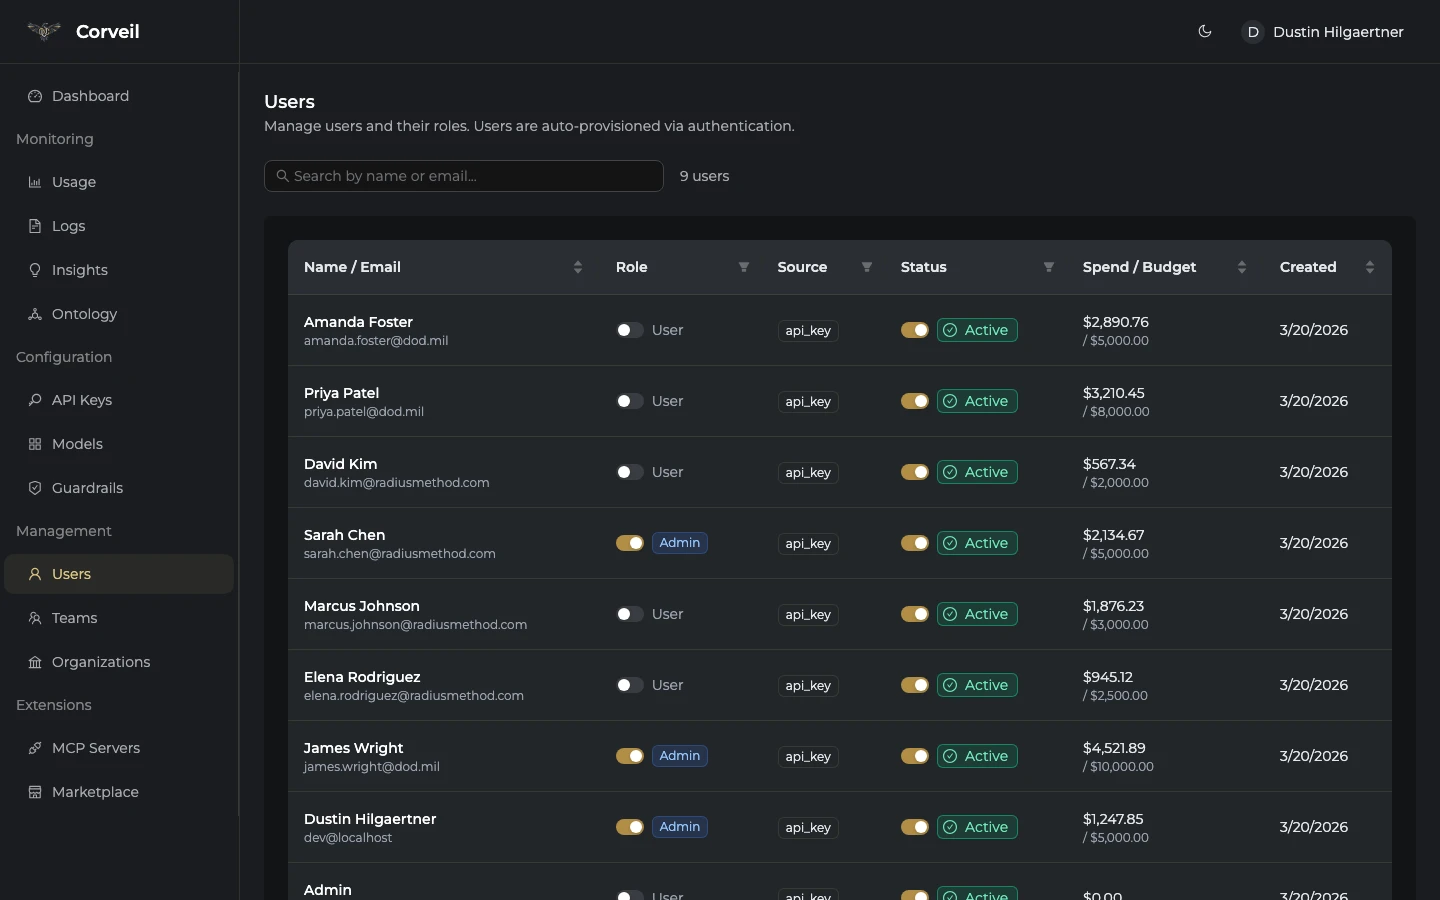Sort the table by Created date
1440x900 pixels.
coord(1370,267)
